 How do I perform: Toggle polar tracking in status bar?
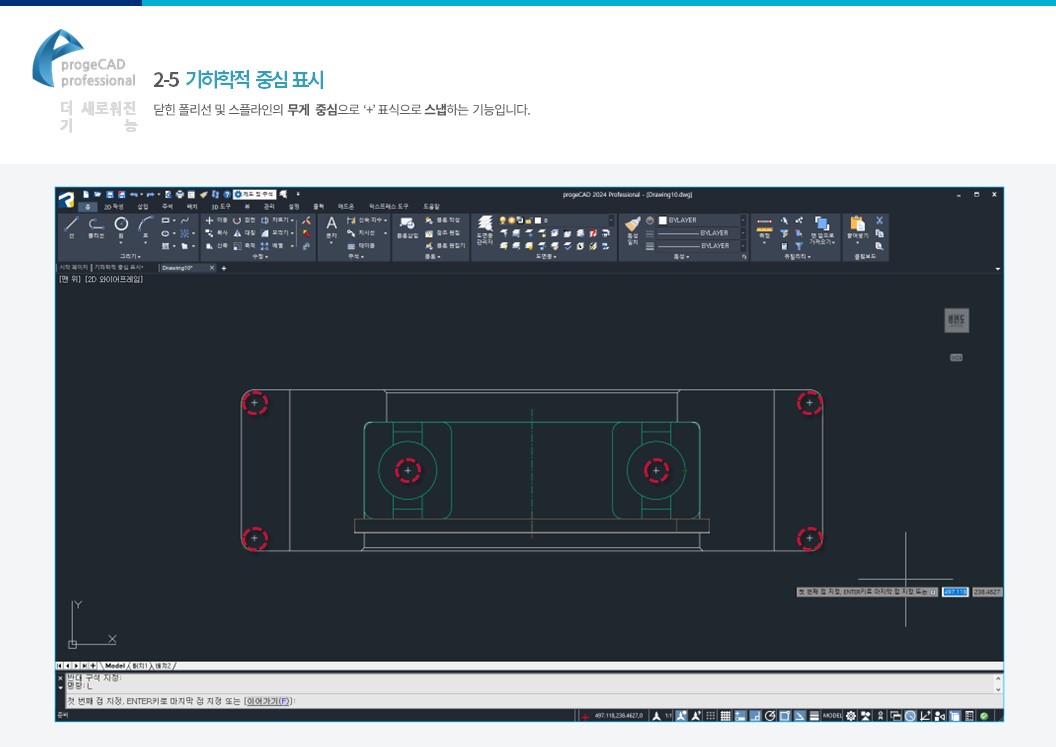770,716
